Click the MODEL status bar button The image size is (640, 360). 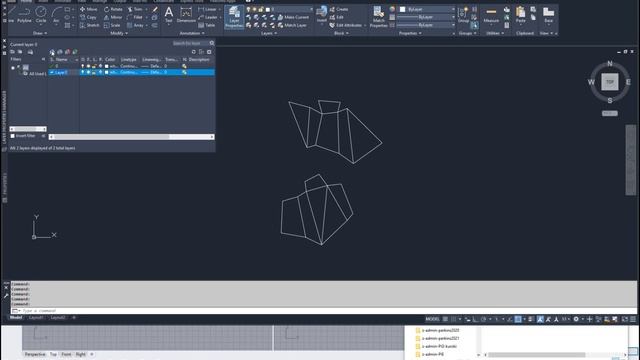(x=432, y=319)
